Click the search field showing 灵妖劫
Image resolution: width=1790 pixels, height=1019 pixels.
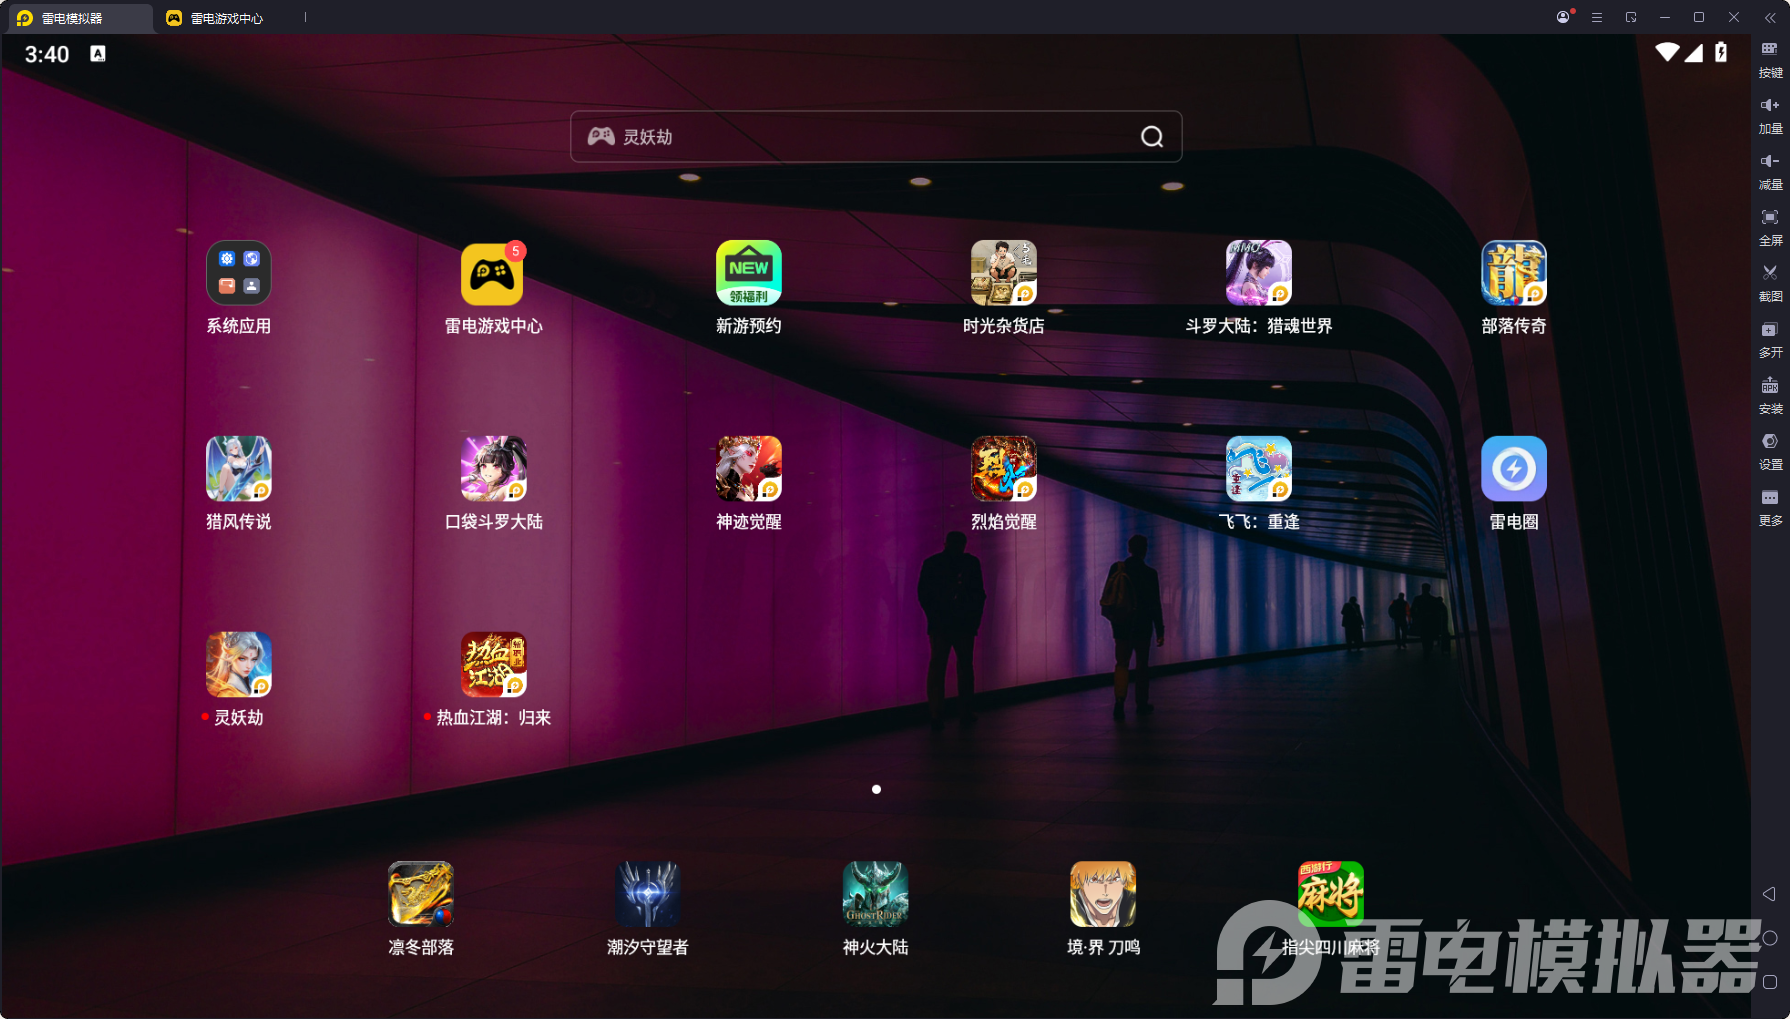click(x=876, y=137)
